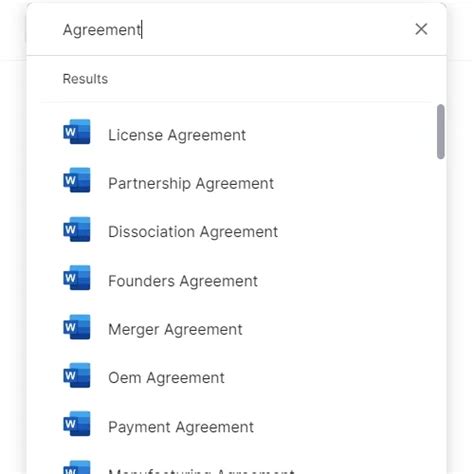Click Word icon beside Partnership Agreement
474x474 pixels.
pyautogui.click(x=77, y=180)
